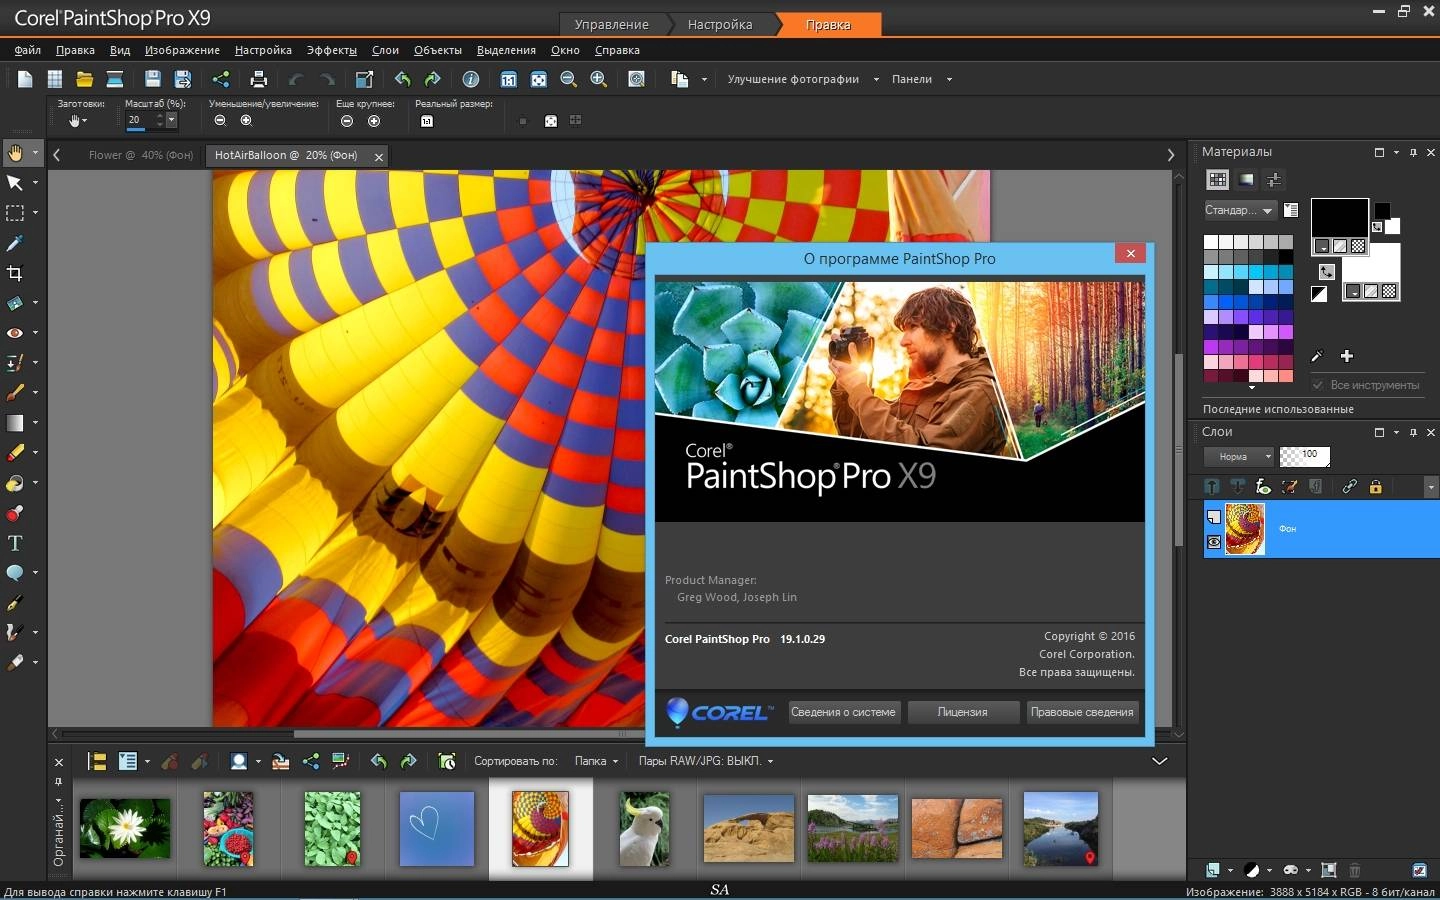Click the Лицензия button
1440x900 pixels.
(962, 712)
